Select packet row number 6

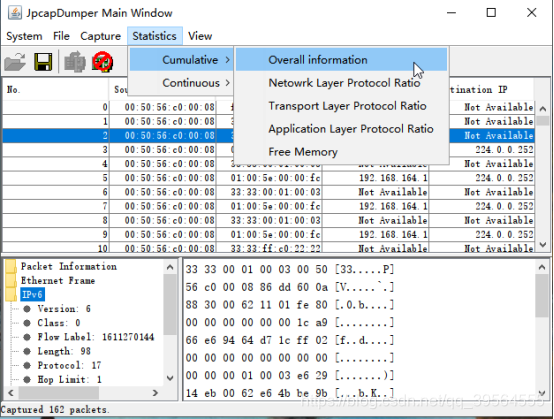(269, 192)
